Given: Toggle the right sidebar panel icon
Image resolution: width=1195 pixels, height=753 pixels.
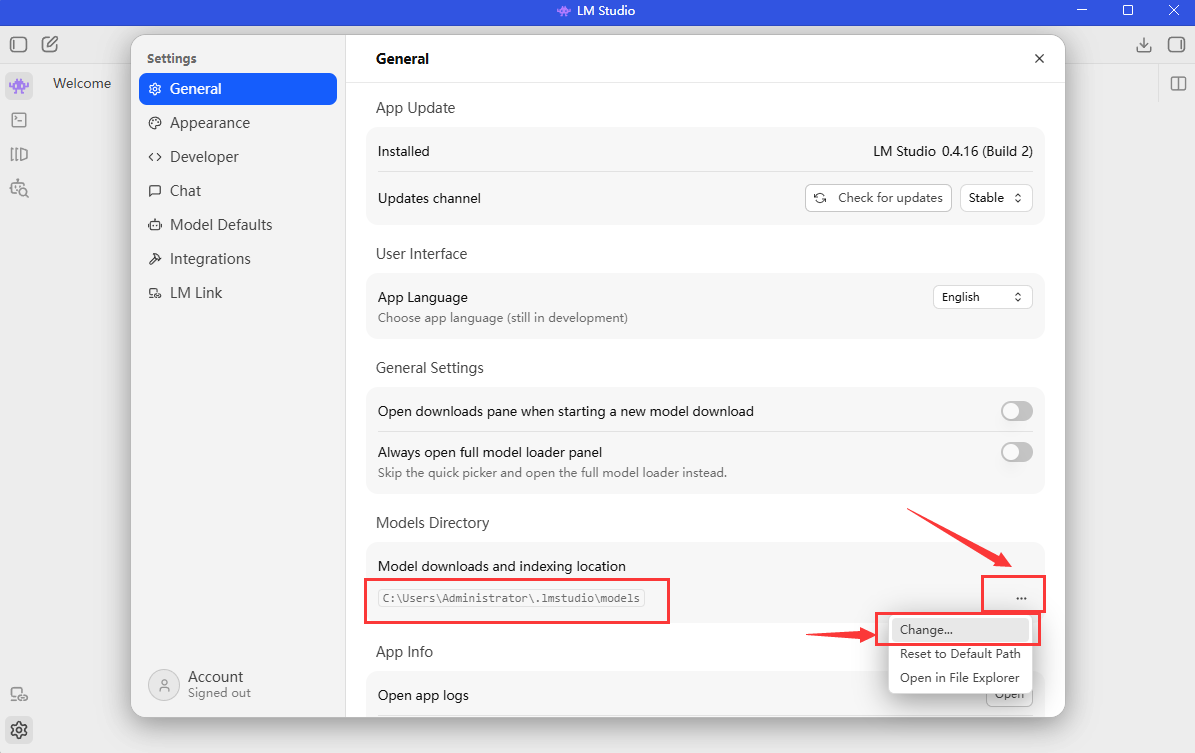Looking at the screenshot, I should (x=1177, y=44).
